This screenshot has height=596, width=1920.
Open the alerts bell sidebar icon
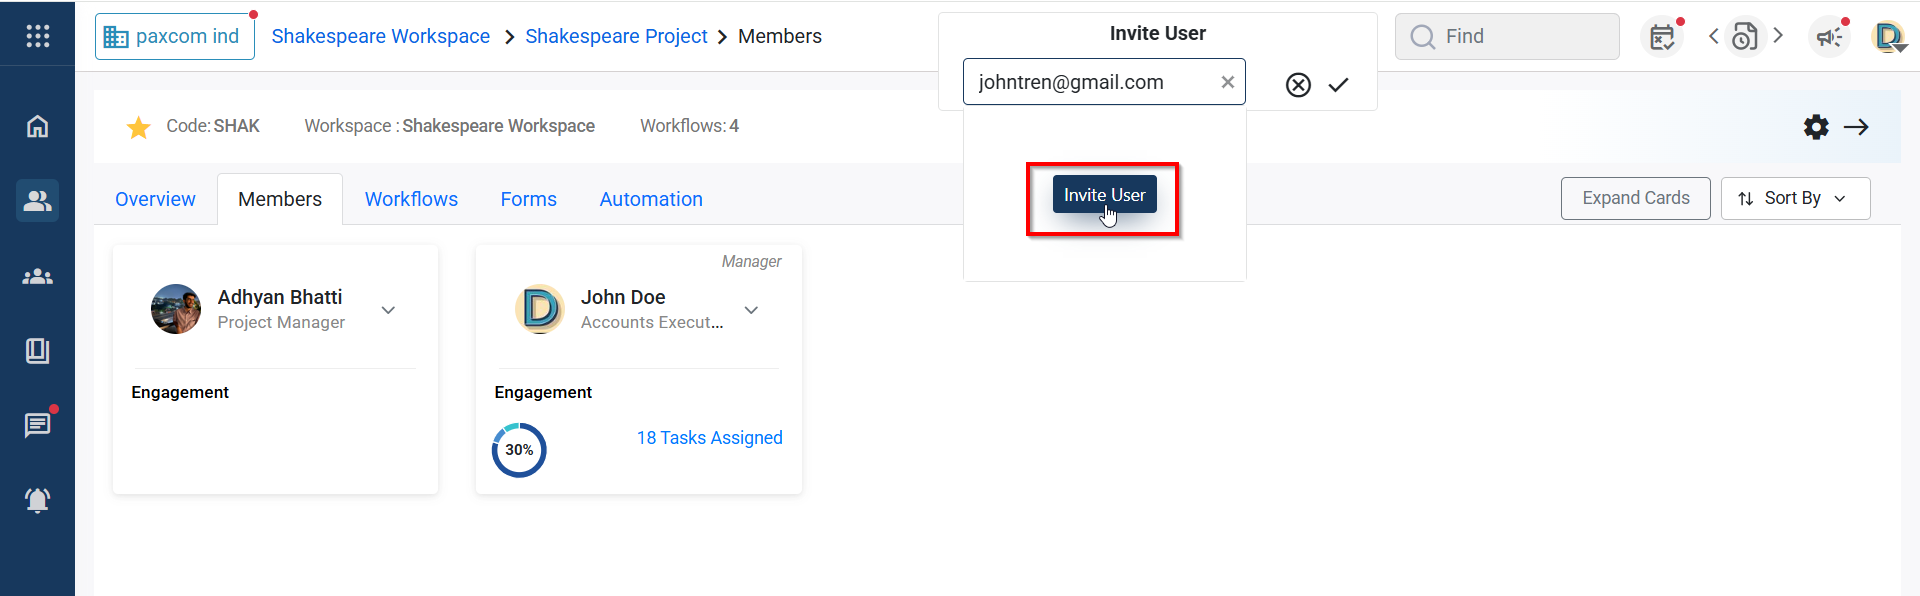coord(37,500)
